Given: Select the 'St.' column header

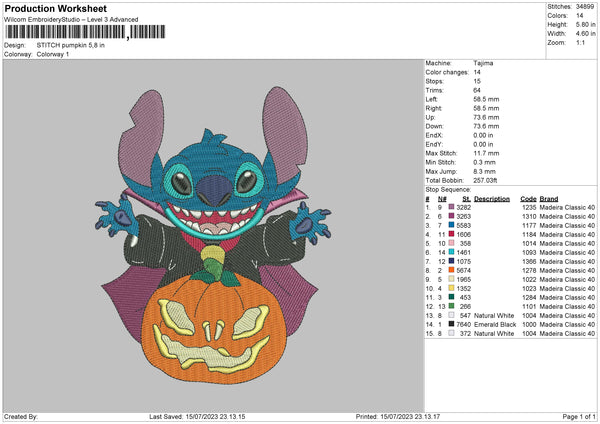Looking at the screenshot, I should point(466,199).
